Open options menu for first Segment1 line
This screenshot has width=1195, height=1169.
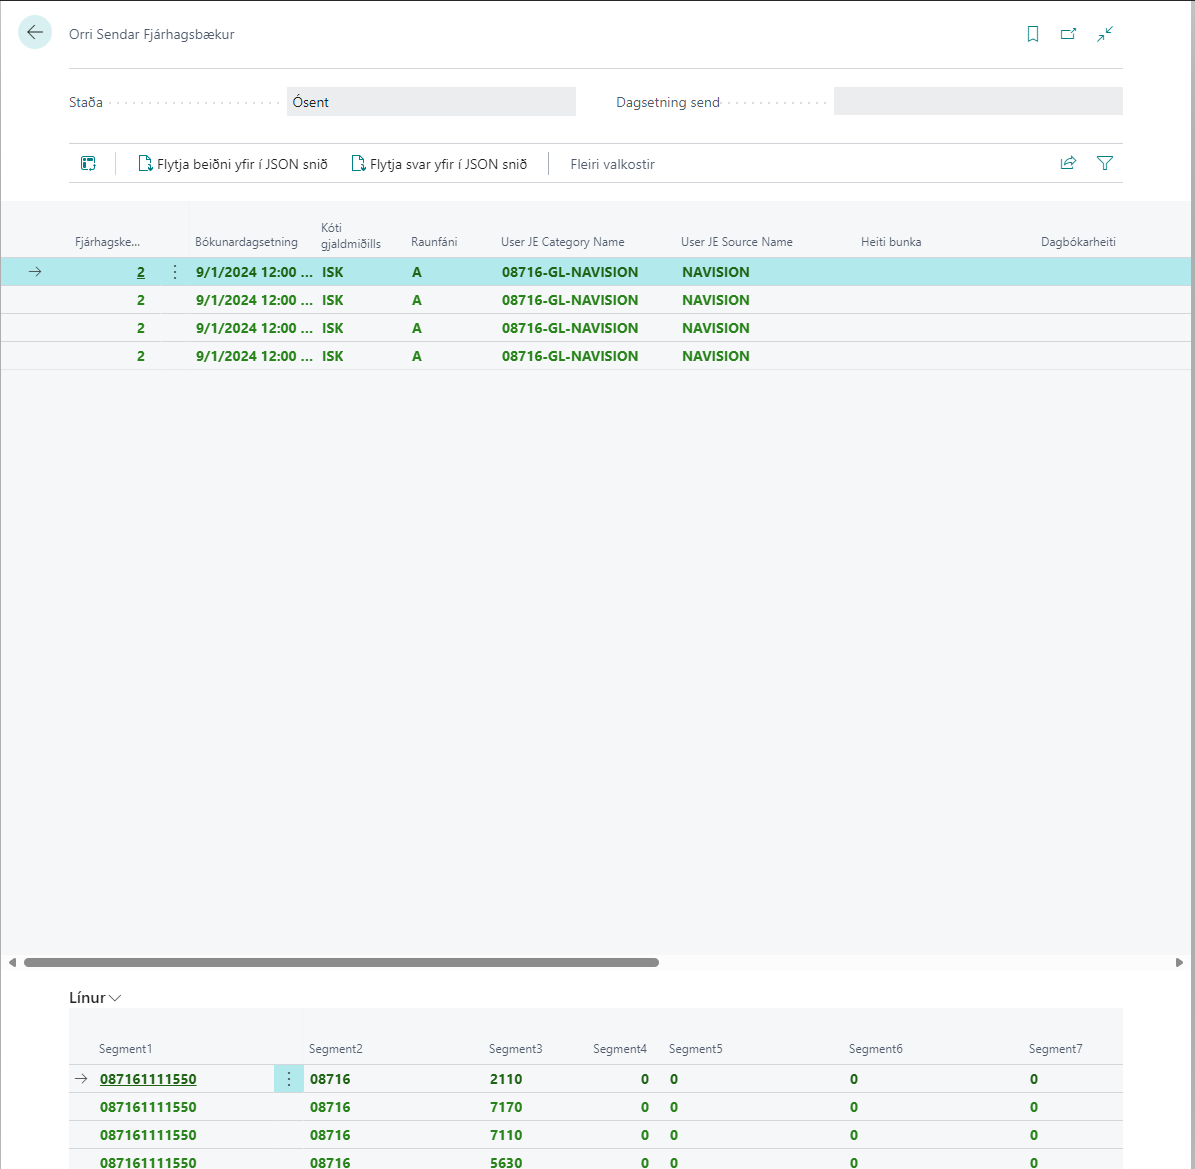pyautogui.click(x=289, y=1079)
